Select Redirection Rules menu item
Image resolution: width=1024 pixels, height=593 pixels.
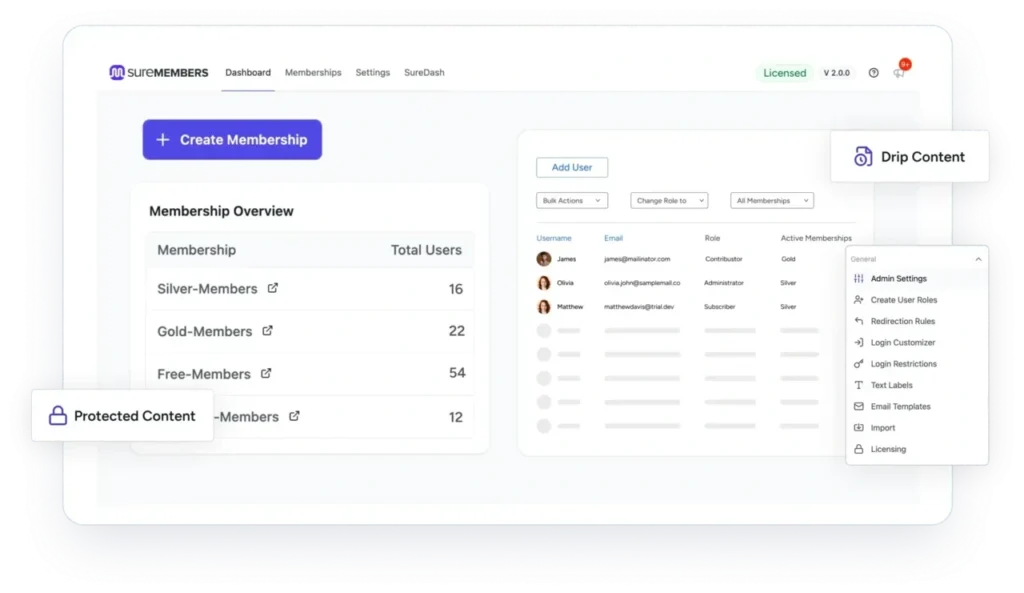tap(917, 321)
